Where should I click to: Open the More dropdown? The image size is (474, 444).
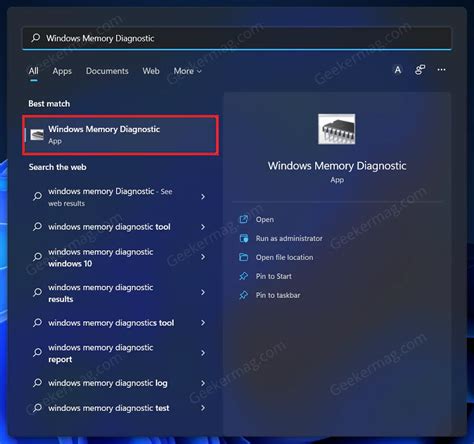click(x=187, y=71)
